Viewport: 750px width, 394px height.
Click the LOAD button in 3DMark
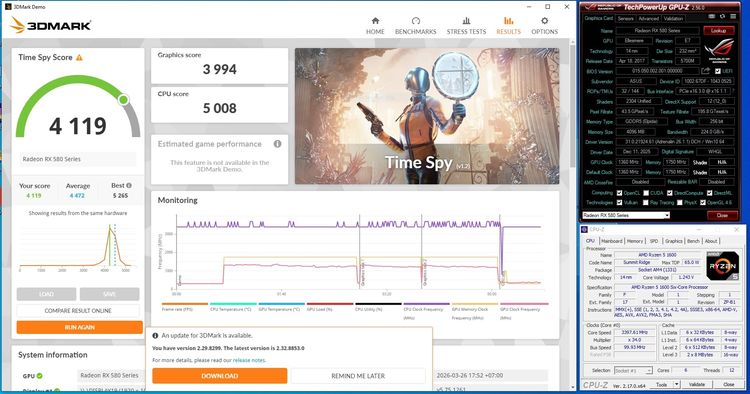[x=46, y=294]
